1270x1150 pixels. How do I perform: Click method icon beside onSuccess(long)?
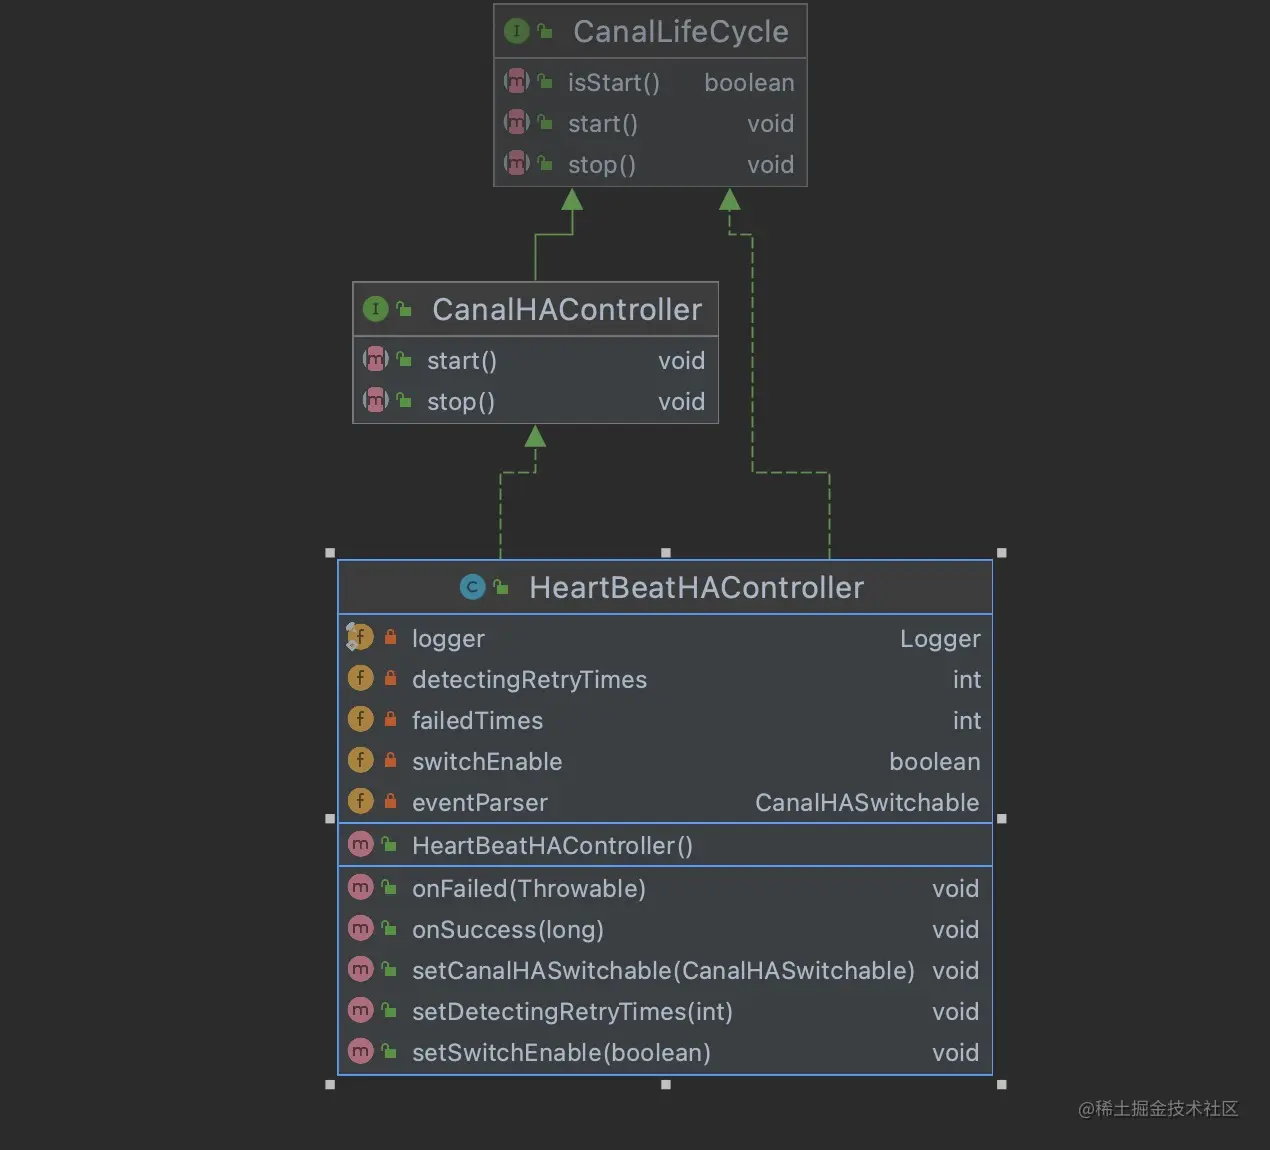coord(360,928)
